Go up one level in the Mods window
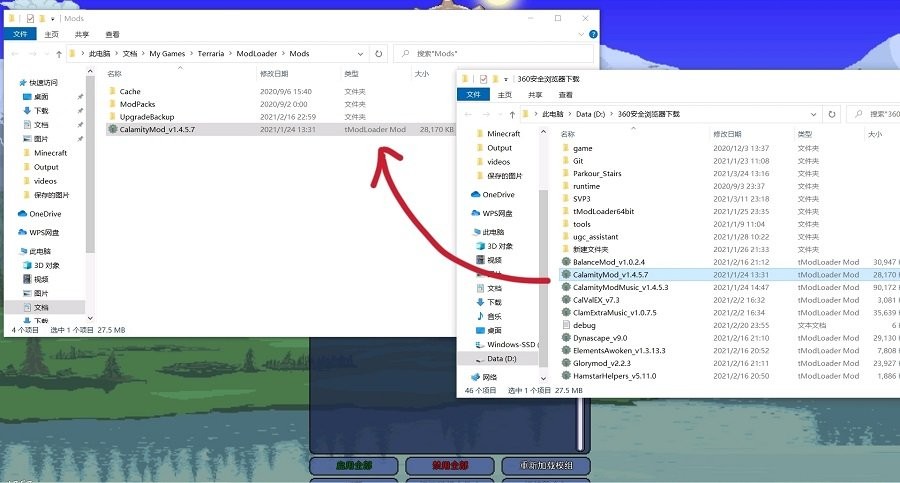 point(59,54)
